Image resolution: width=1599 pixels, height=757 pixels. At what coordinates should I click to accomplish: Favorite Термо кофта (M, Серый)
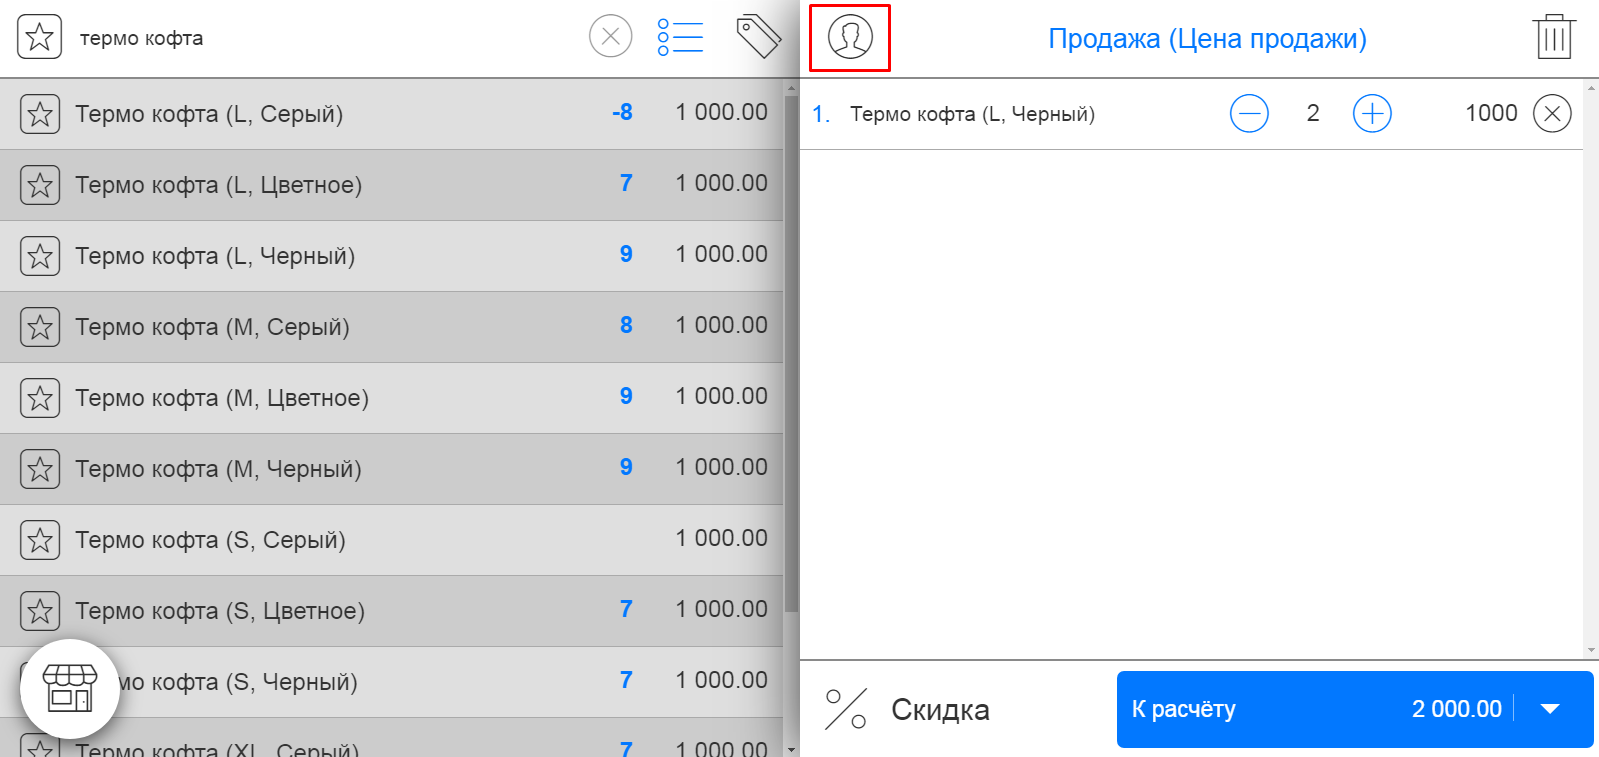click(x=40, y=327)
